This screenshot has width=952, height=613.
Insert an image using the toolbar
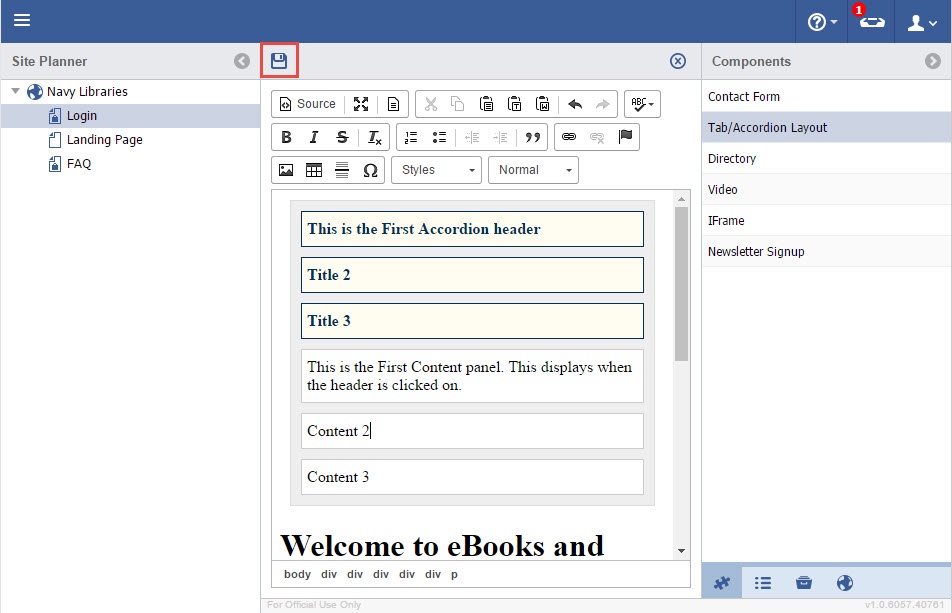click(x=286, y=170)
